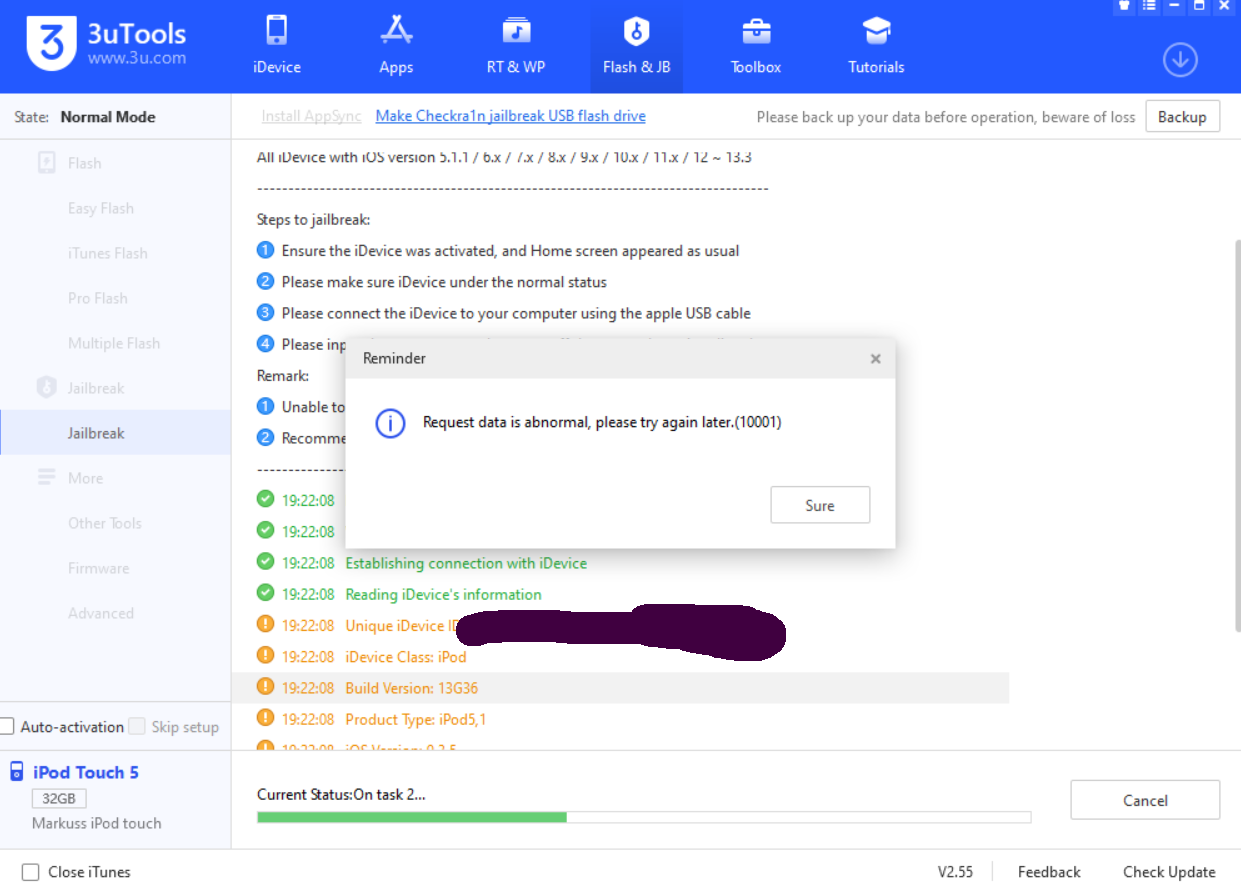Collapse the Jailbreak sidebar group header
The height and width of the screenshot is (892, 1241).
pos(95,388)
